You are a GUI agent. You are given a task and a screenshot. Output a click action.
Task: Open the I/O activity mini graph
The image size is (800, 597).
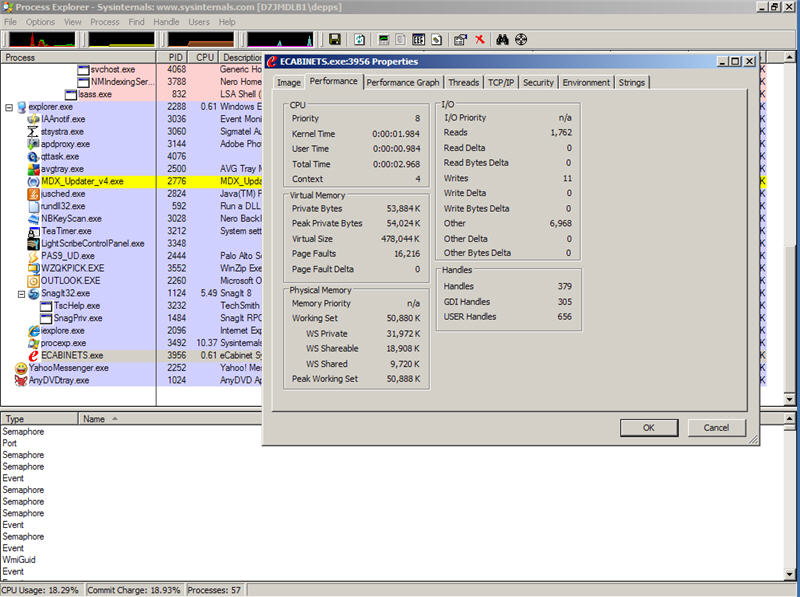tap(280, 39)
